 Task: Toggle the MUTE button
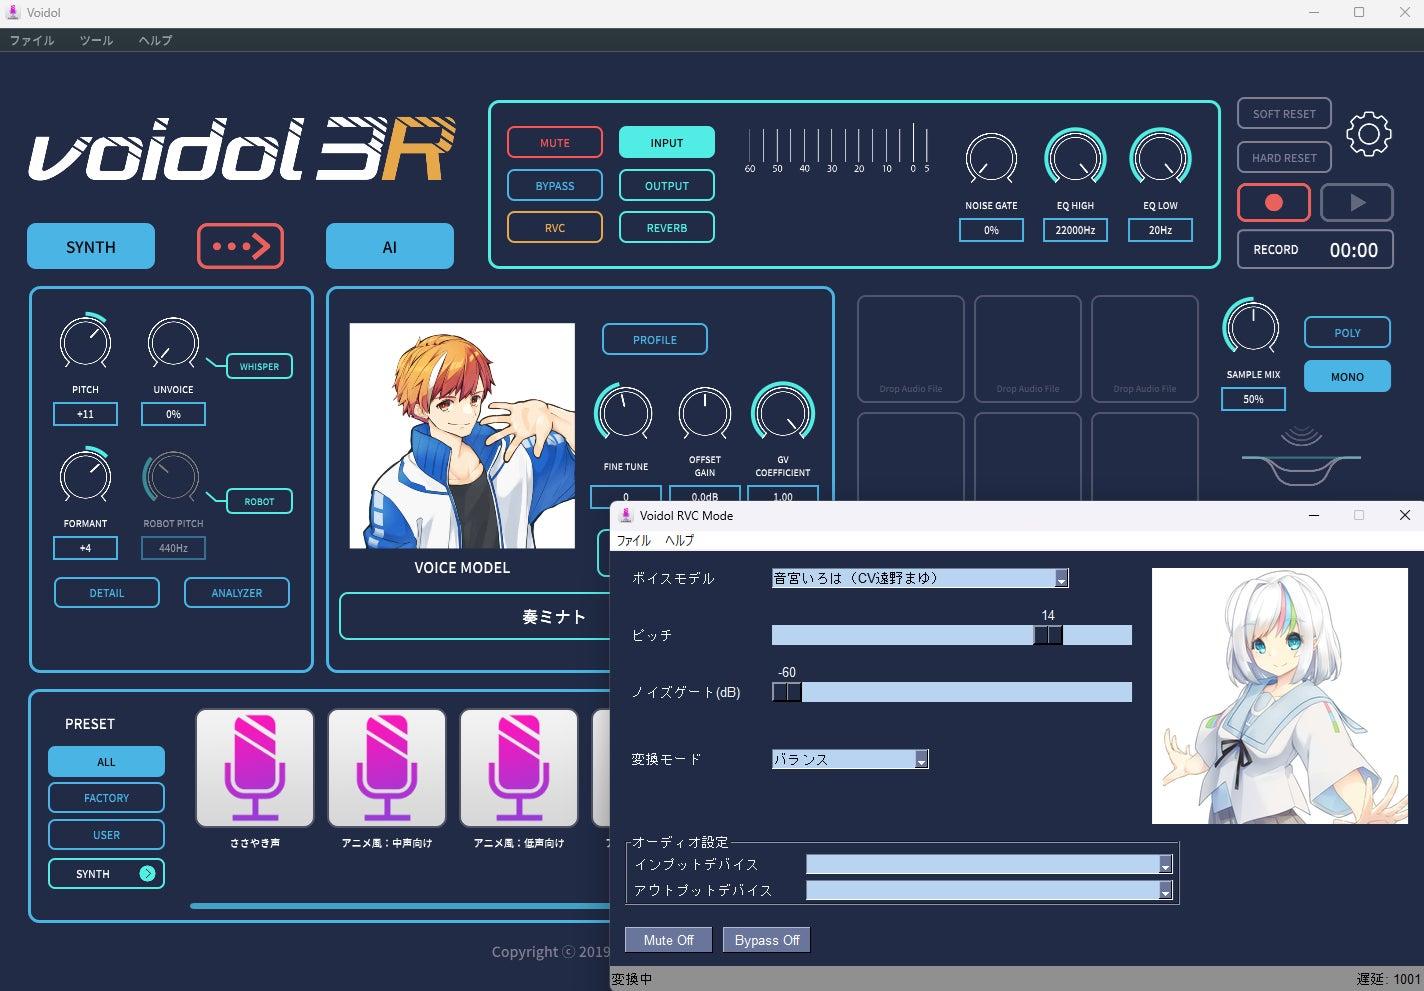pyautogui.click(x=555, y=143)
